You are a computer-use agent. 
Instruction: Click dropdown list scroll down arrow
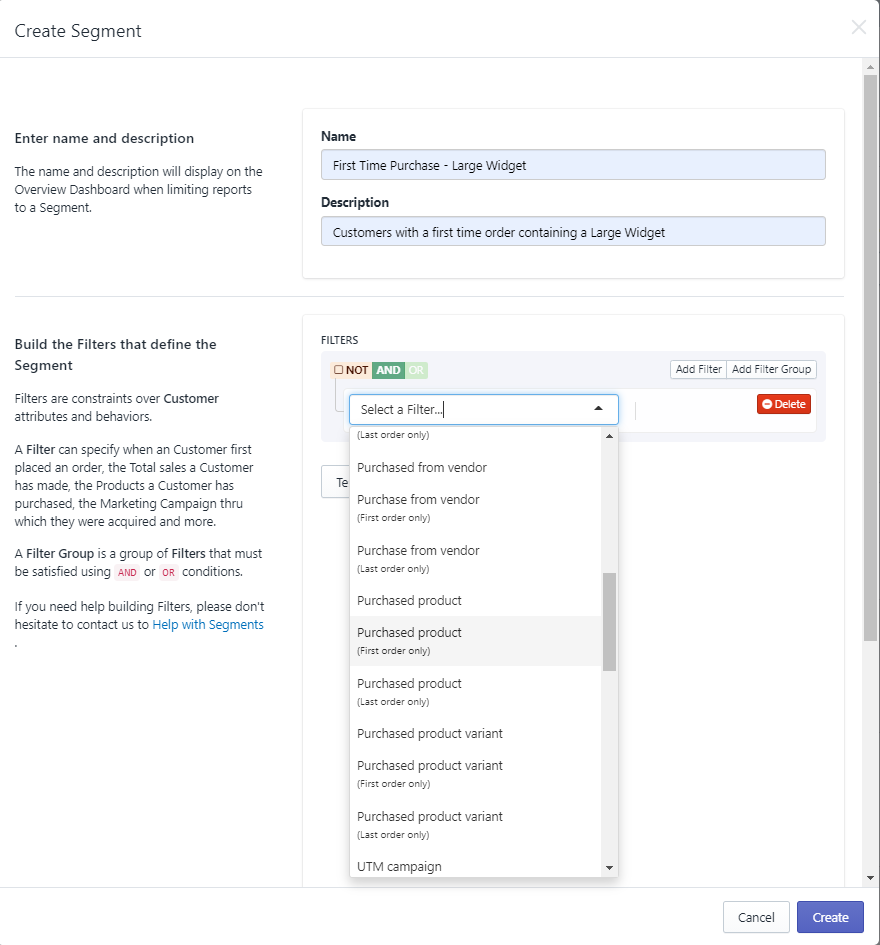coord(609,868)
